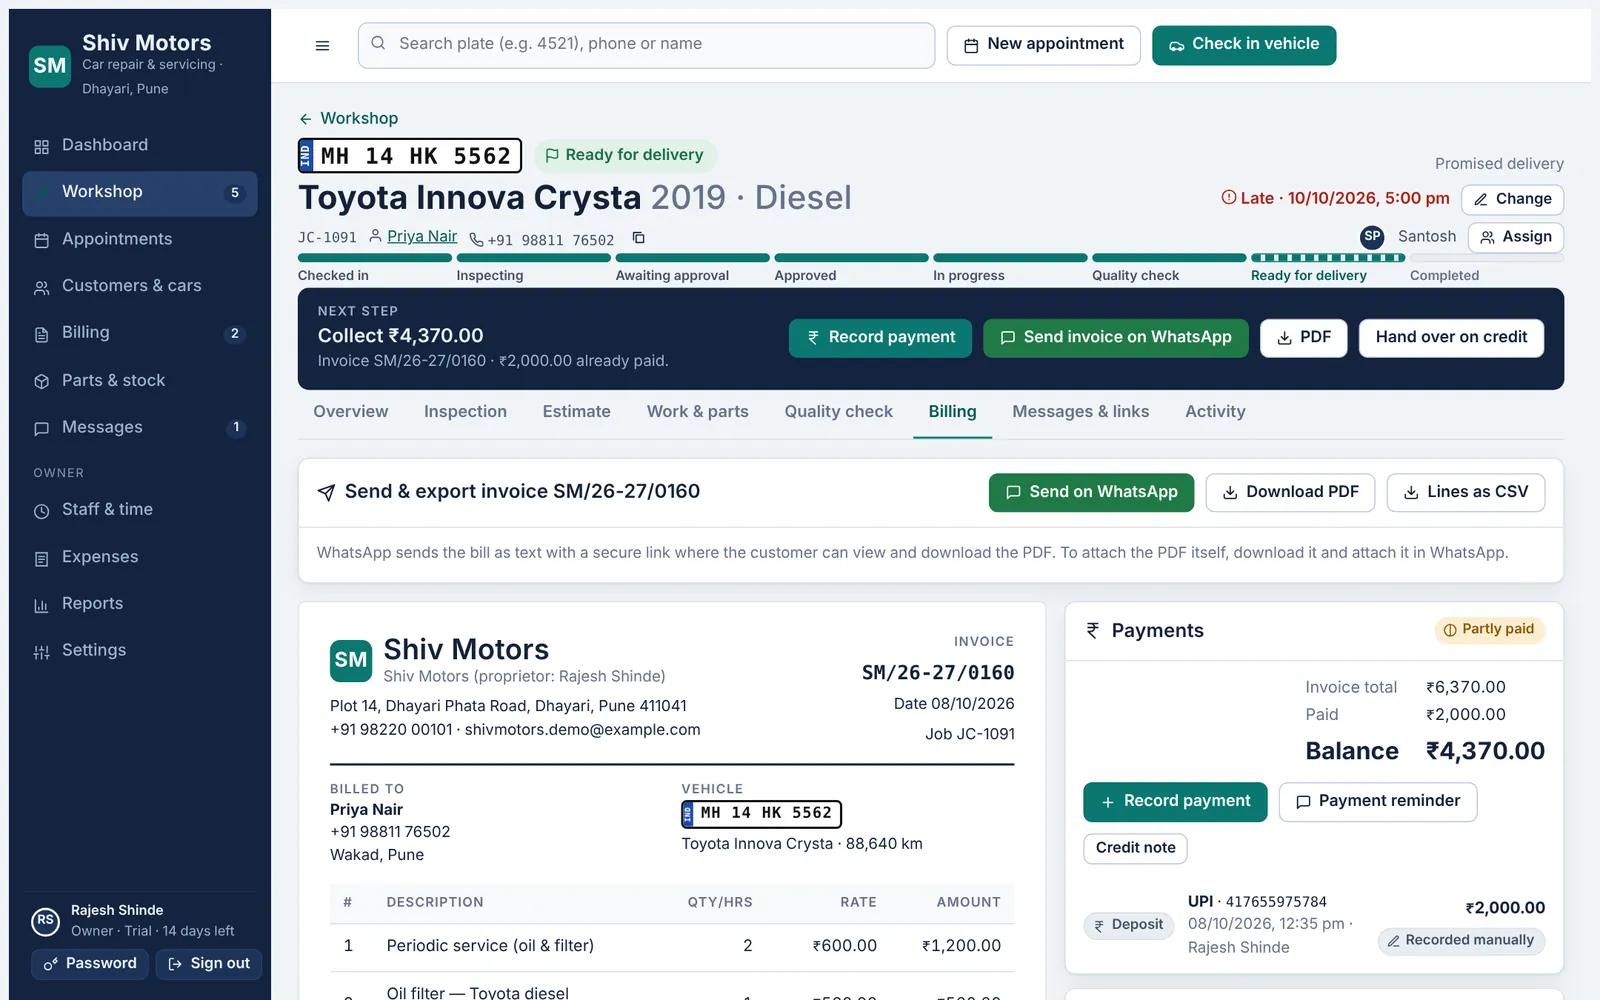Open Billing in the sidebar
Viewport: 1600px width, 1000px height.
140,333
